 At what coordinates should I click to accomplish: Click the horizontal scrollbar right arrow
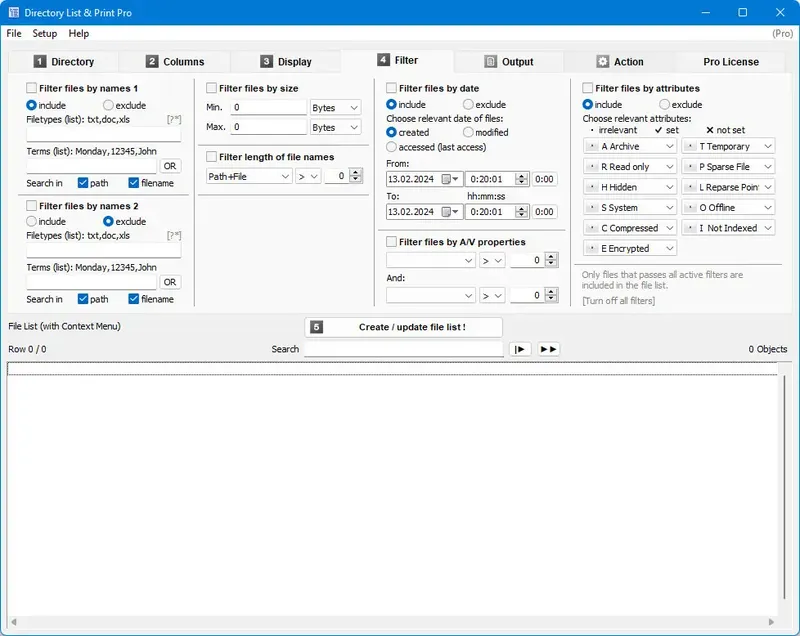pos(771,622)
